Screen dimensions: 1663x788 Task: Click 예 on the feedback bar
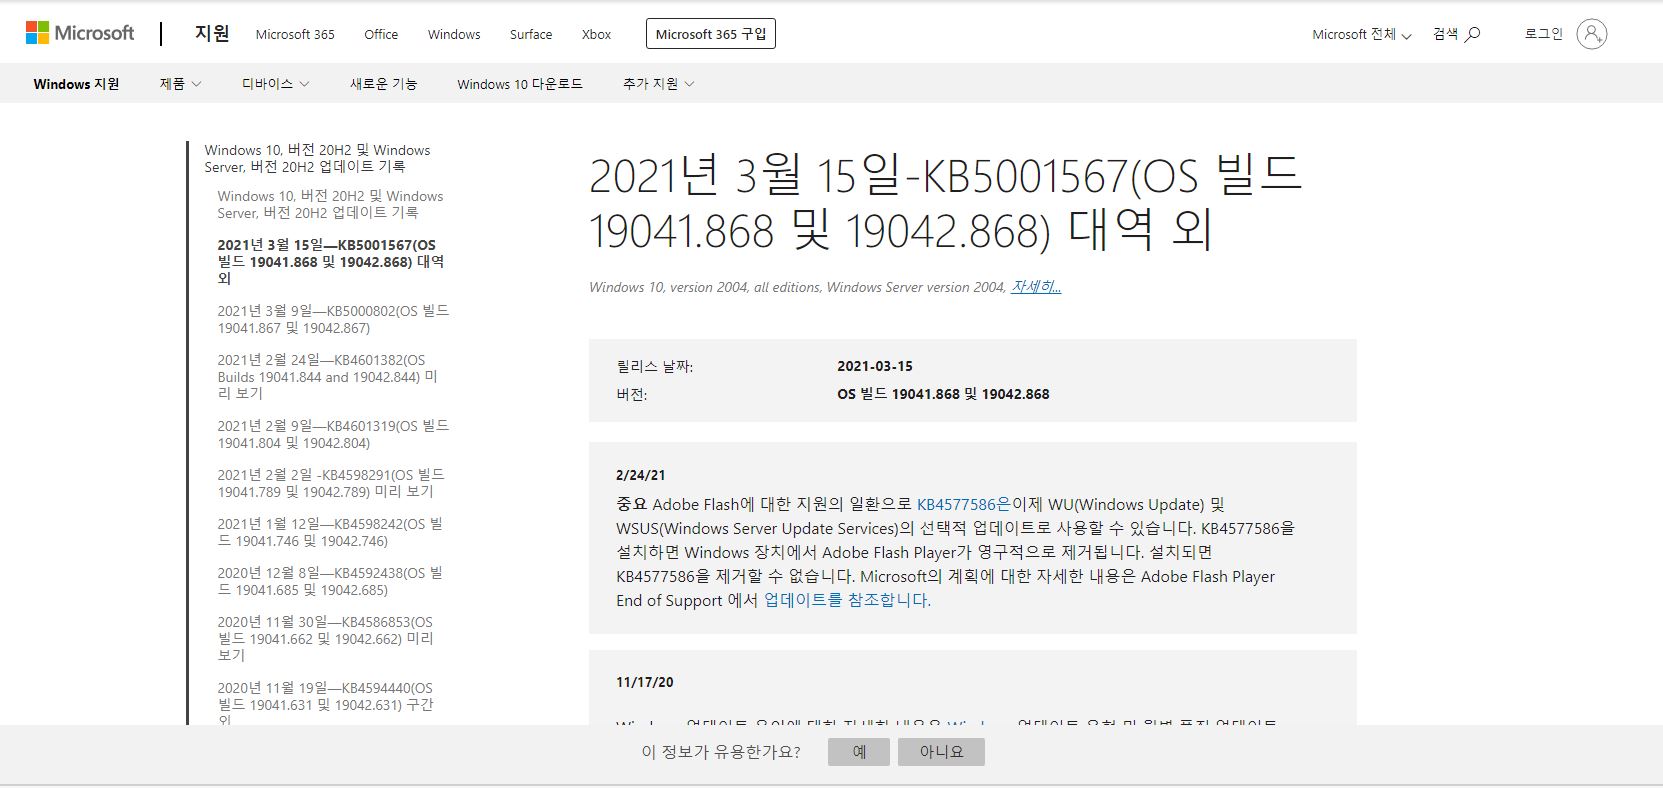pyautogui.click(x=859, y=752)
